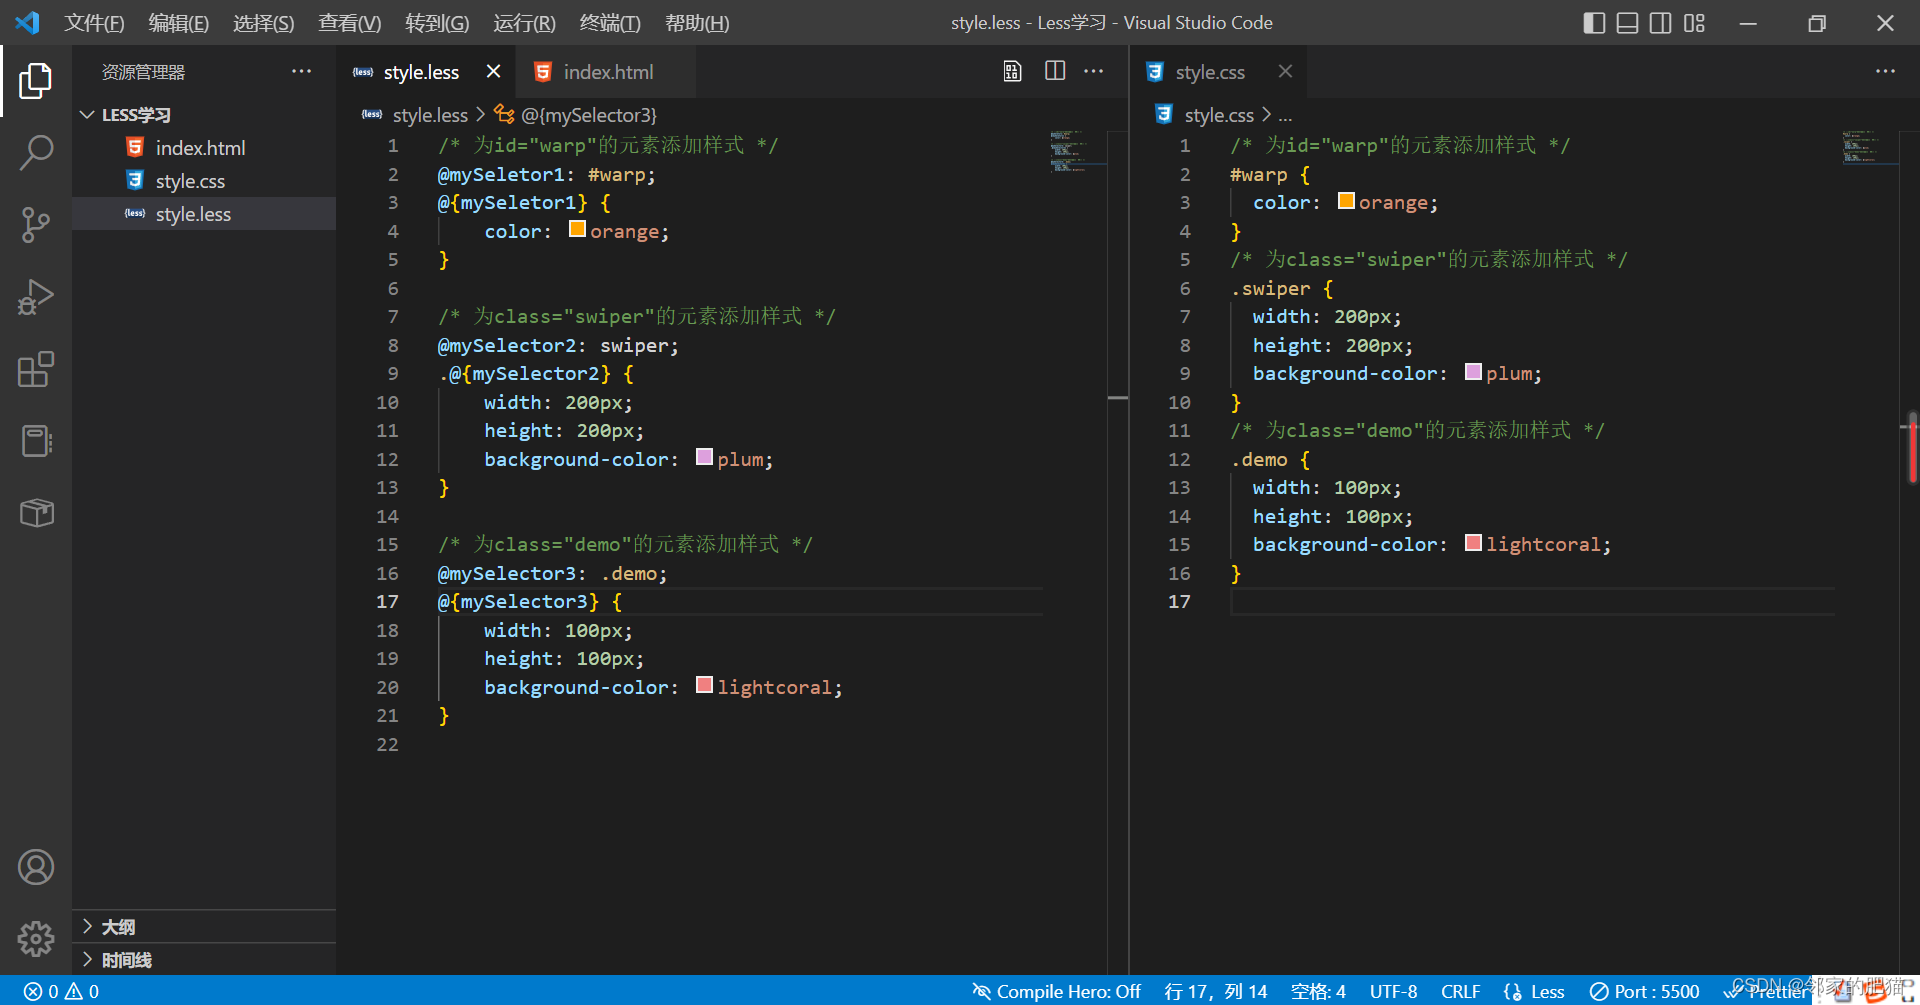This screenshot has height=1005, width=1920.
Task: Switch to the index.html tab
Action: click(x=606, y=72)
